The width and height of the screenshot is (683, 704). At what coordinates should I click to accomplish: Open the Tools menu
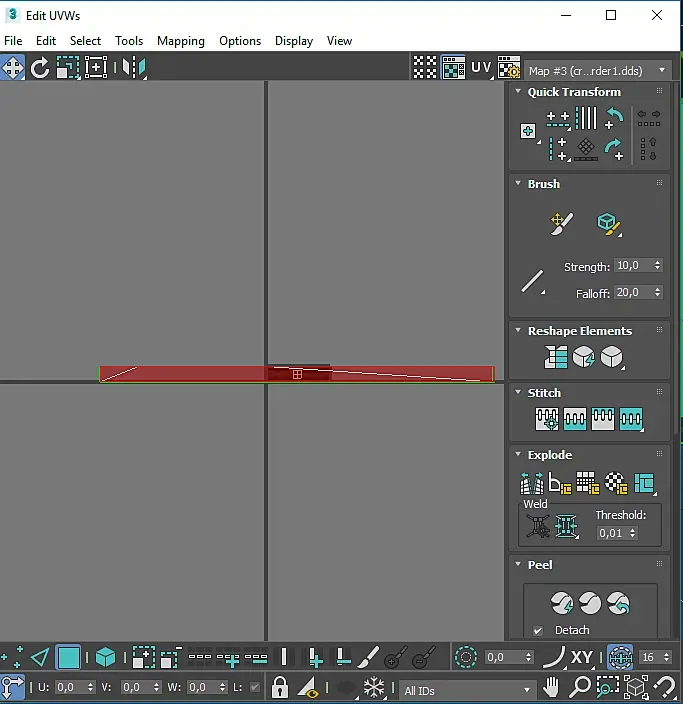pos(129,41)
